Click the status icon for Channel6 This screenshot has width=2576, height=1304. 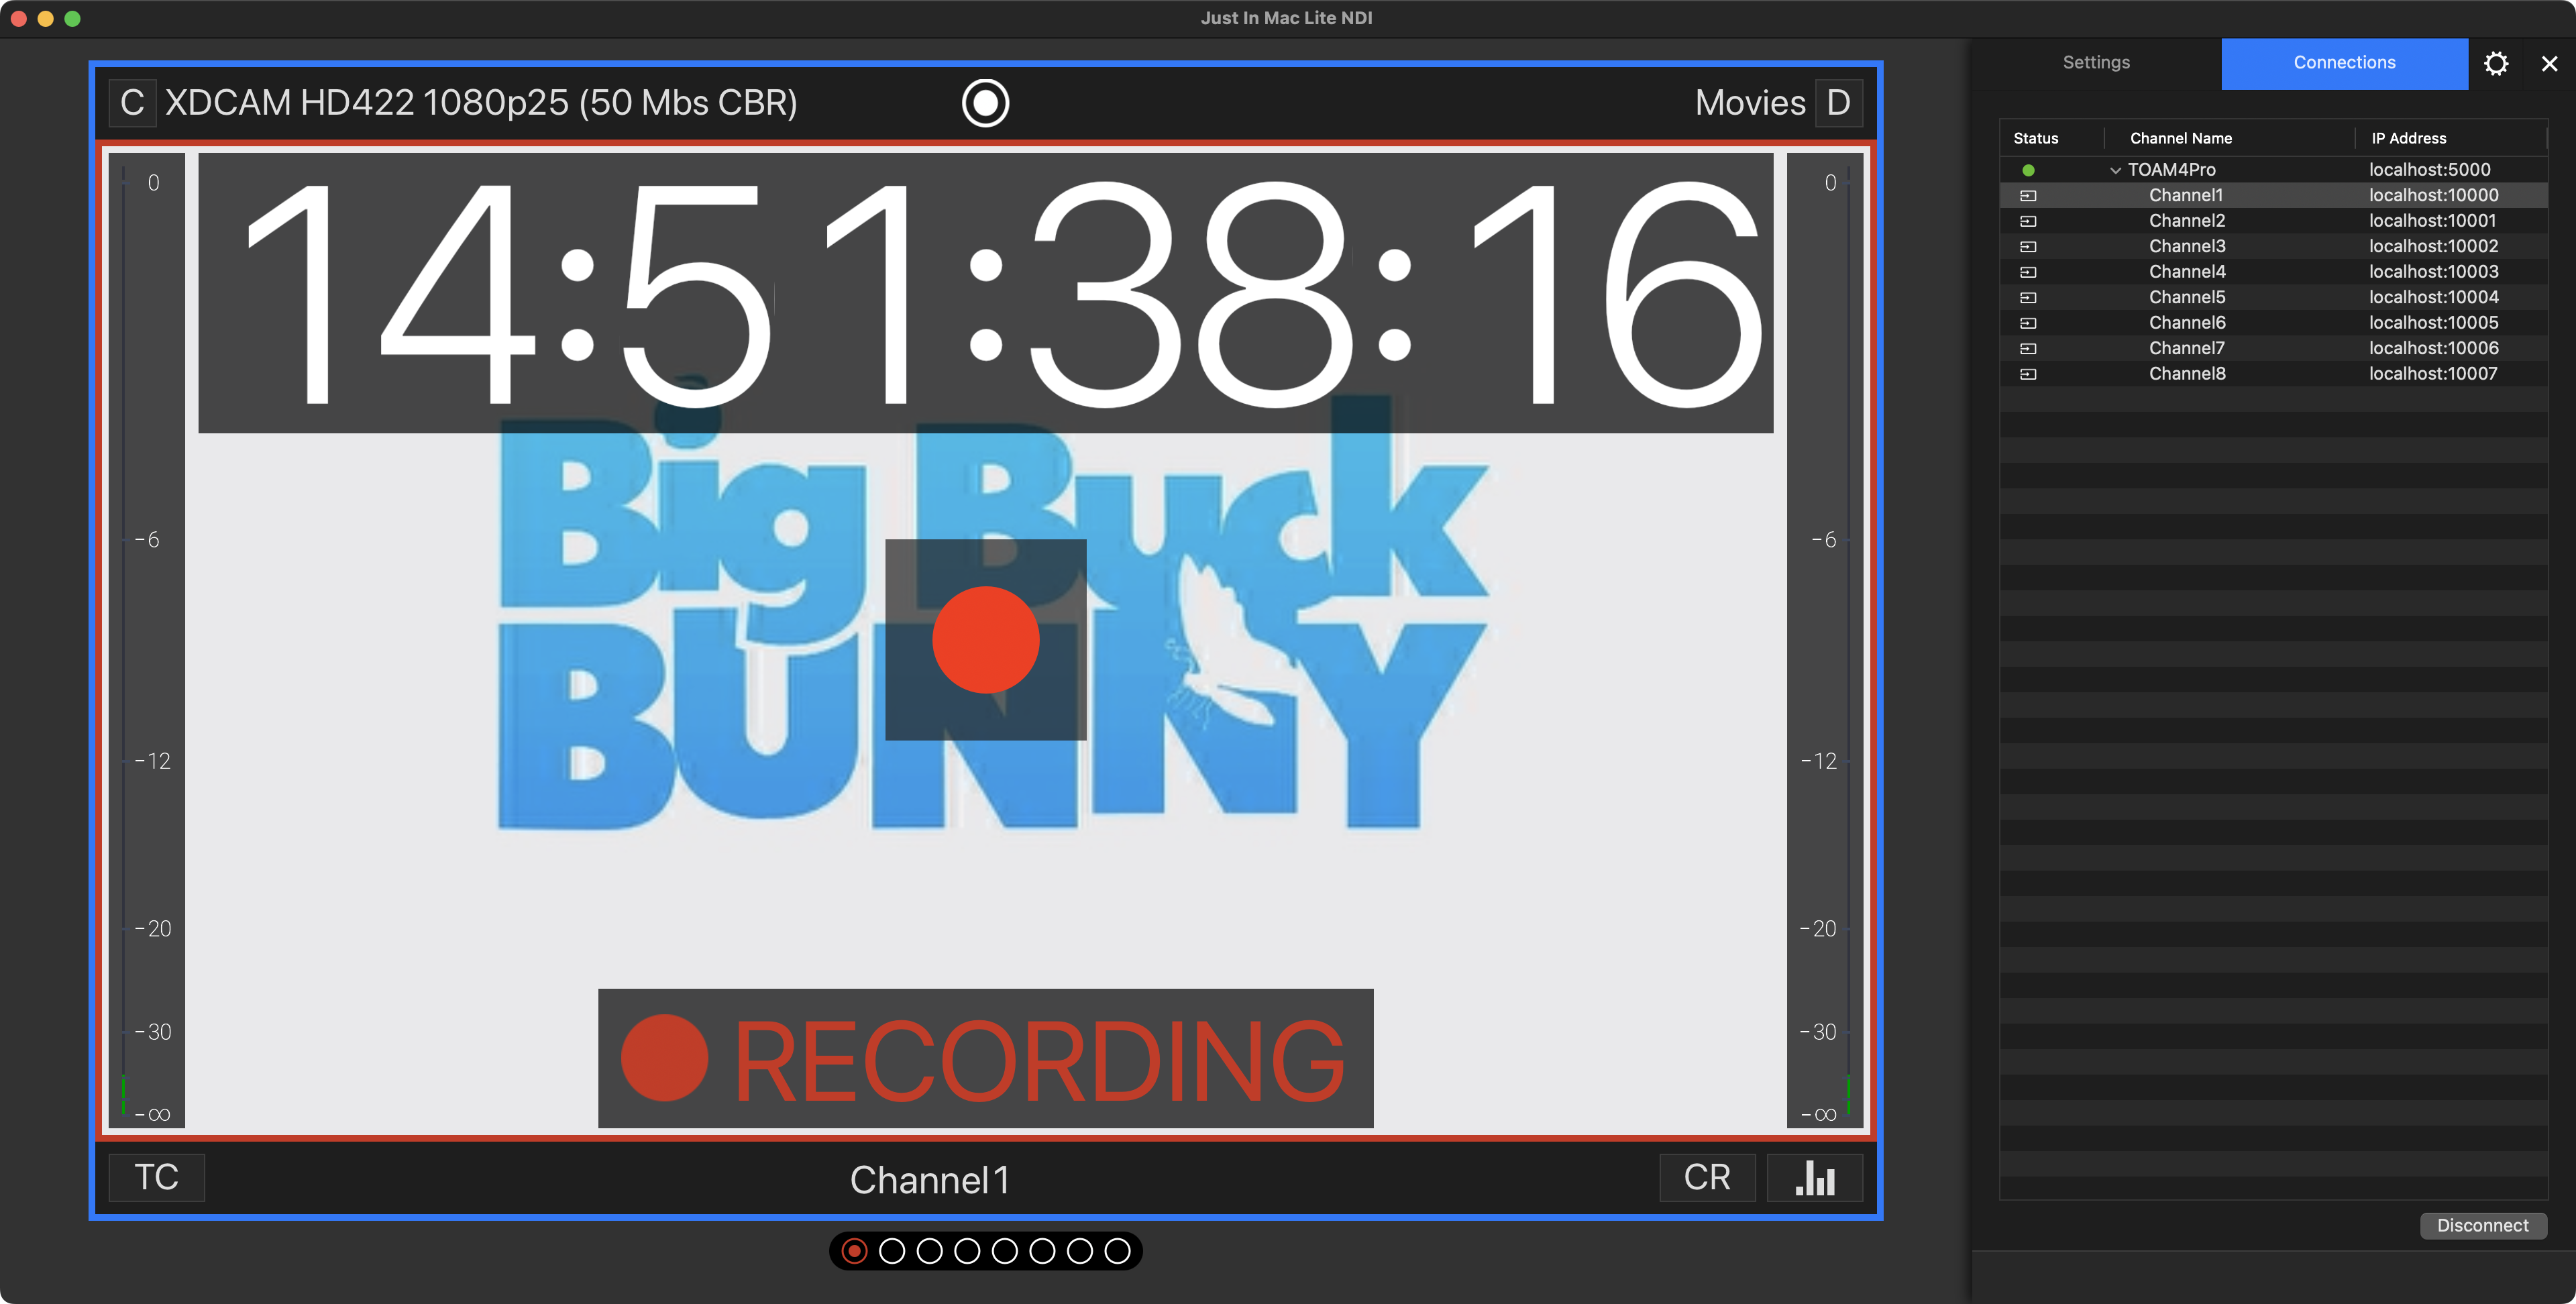[x=2028, y=323]
